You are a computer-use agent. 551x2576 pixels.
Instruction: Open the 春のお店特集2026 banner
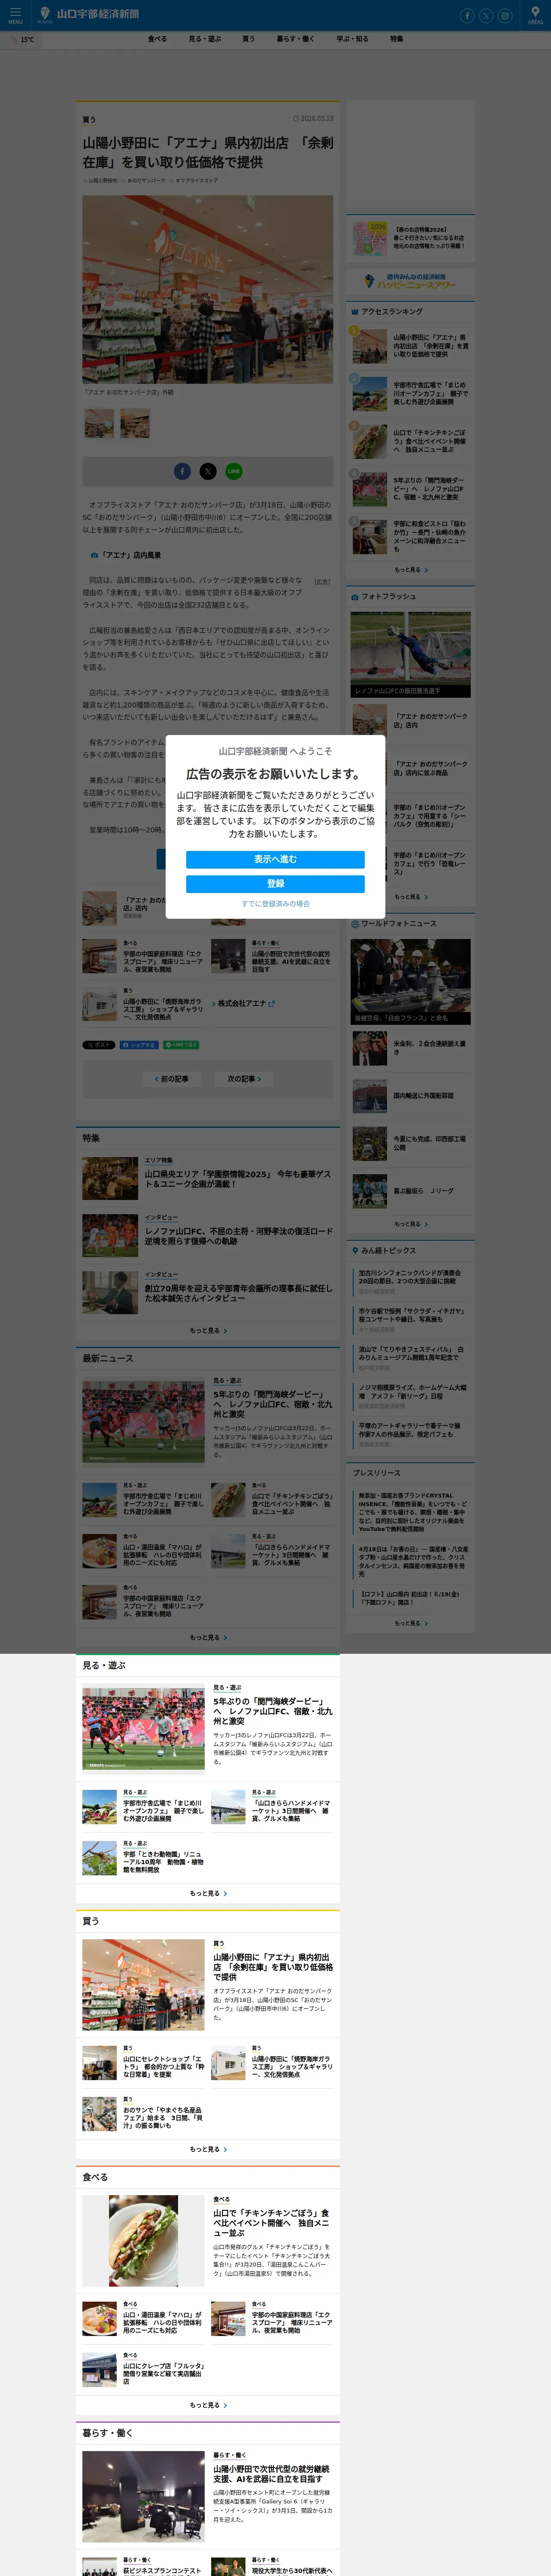pos(411,239)
